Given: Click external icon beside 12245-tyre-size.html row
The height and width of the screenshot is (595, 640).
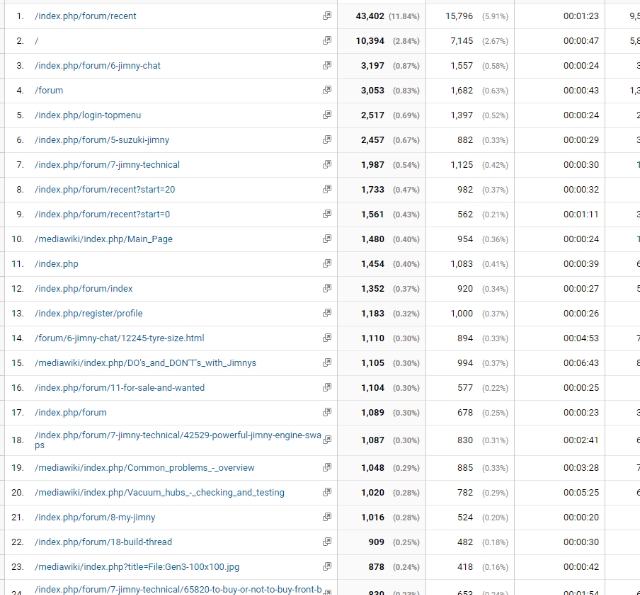Looking at the screenshot, I should point(327,338).
